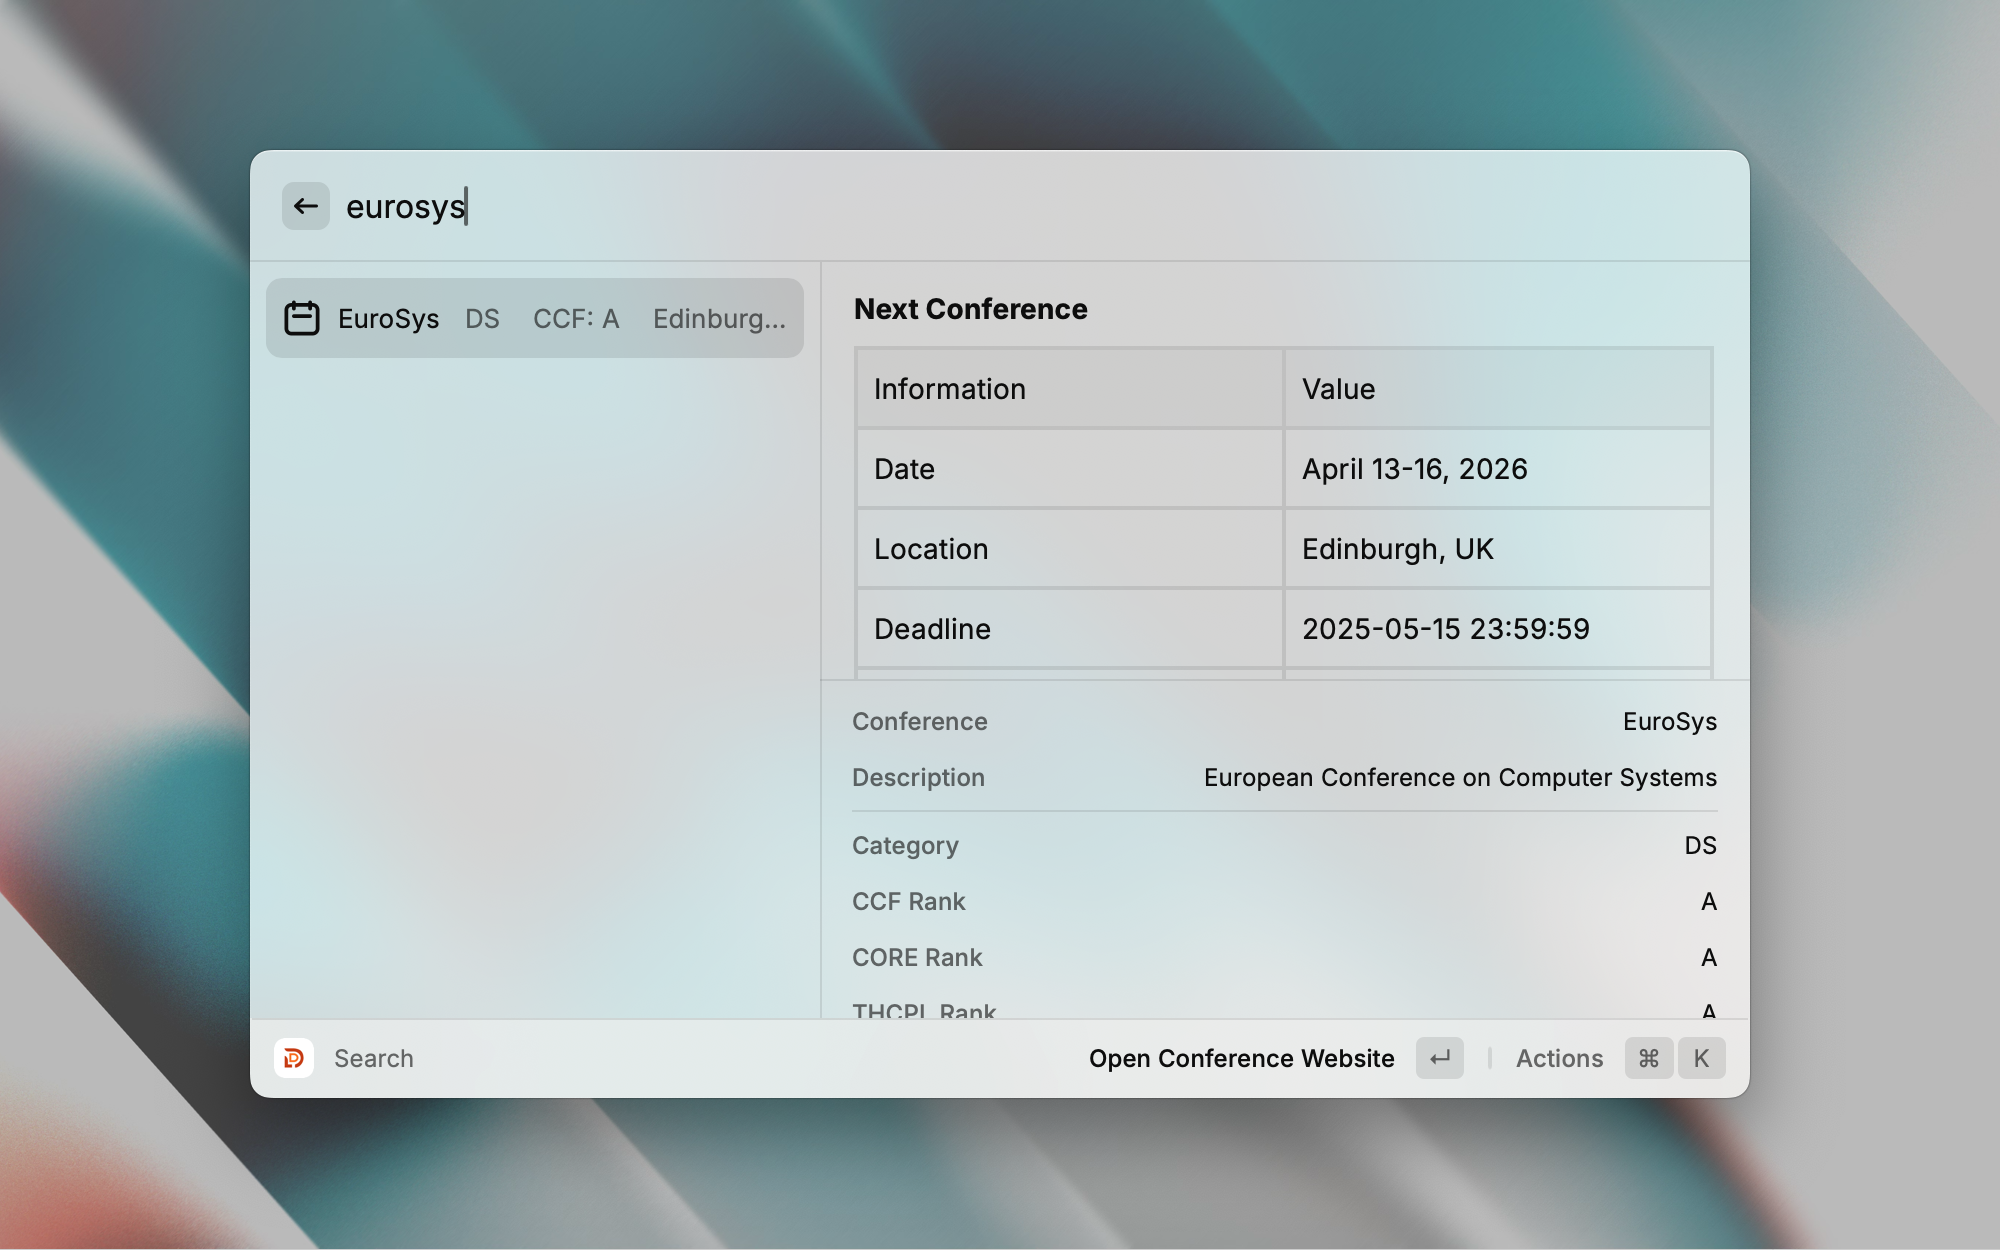The width and height of the screenshot is (2000, 1250).
Task: Click the Search label in footer
Action: coord(373,1058)
